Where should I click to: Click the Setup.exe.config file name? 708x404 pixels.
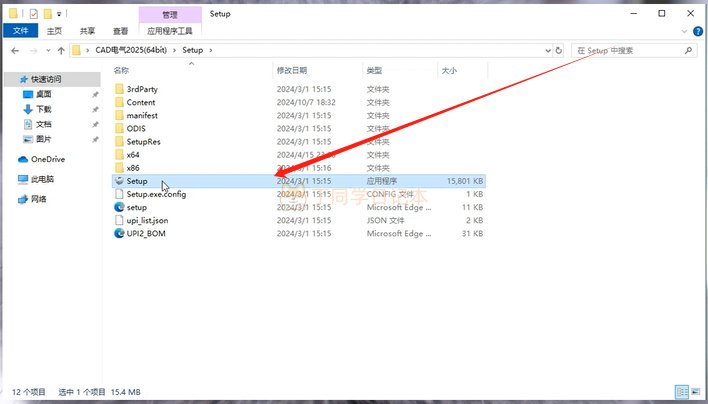coord(156,194)
